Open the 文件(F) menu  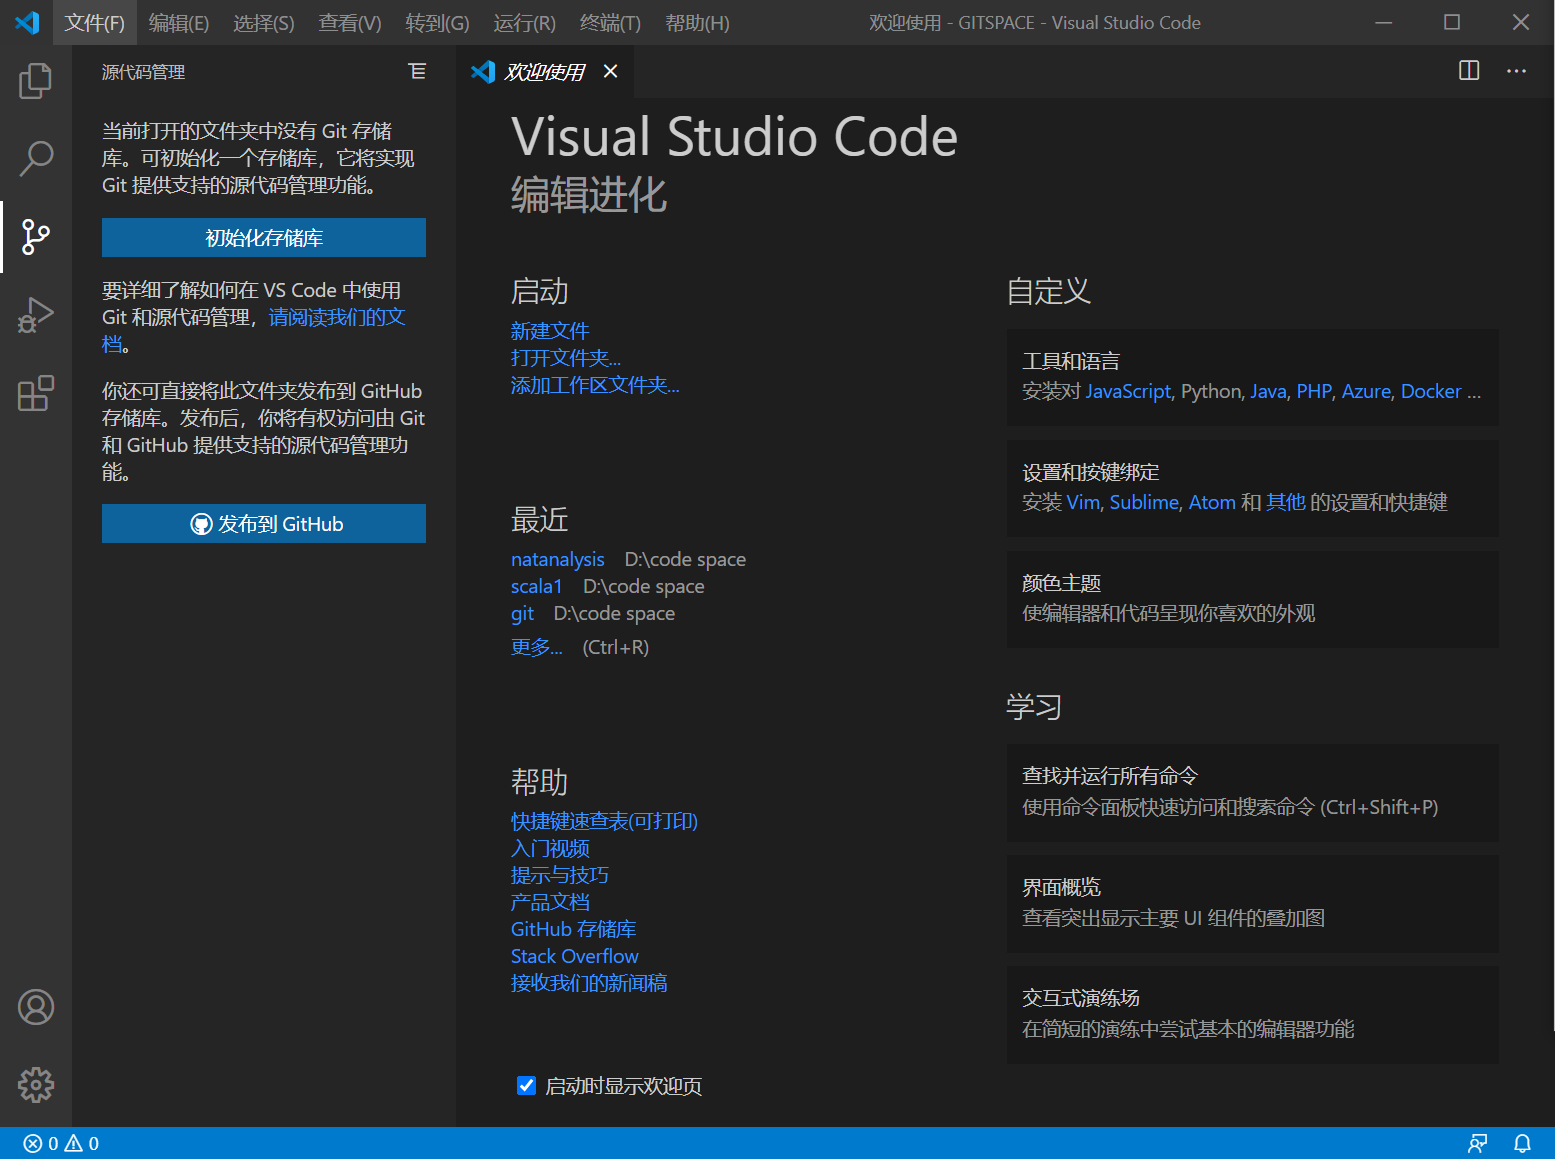tap(95, 22)
